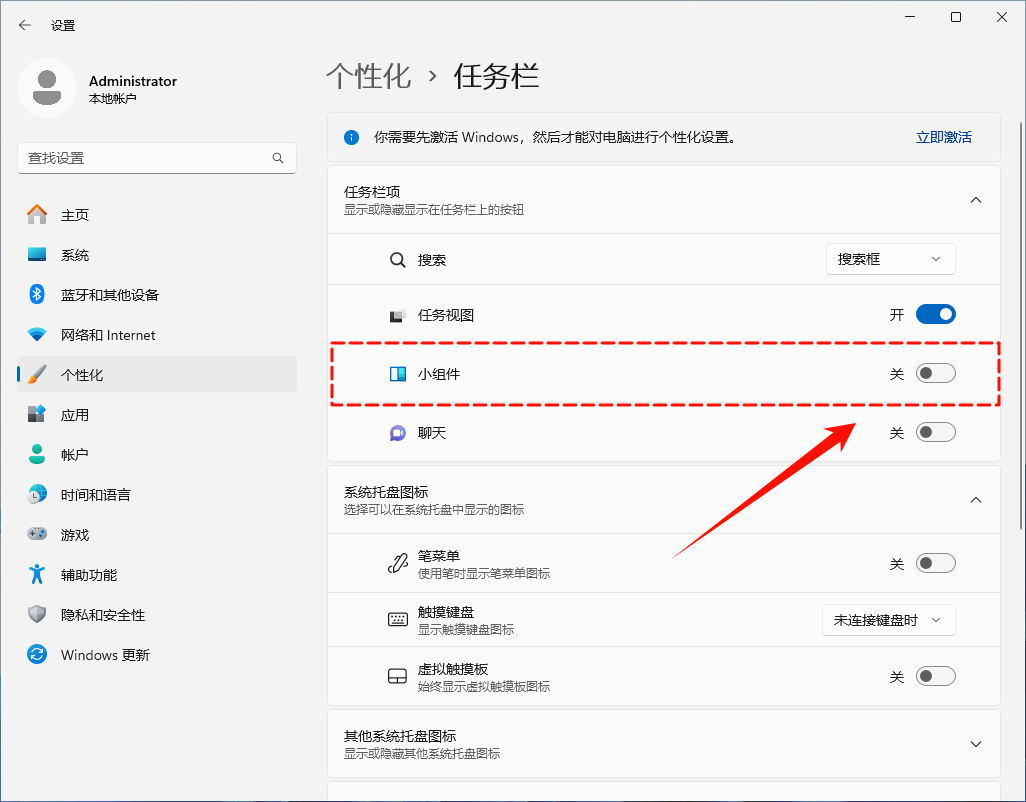This screenshot has height=802, width=1026.
Task: Turn off the 任务视图 switch
Action: 936,313
